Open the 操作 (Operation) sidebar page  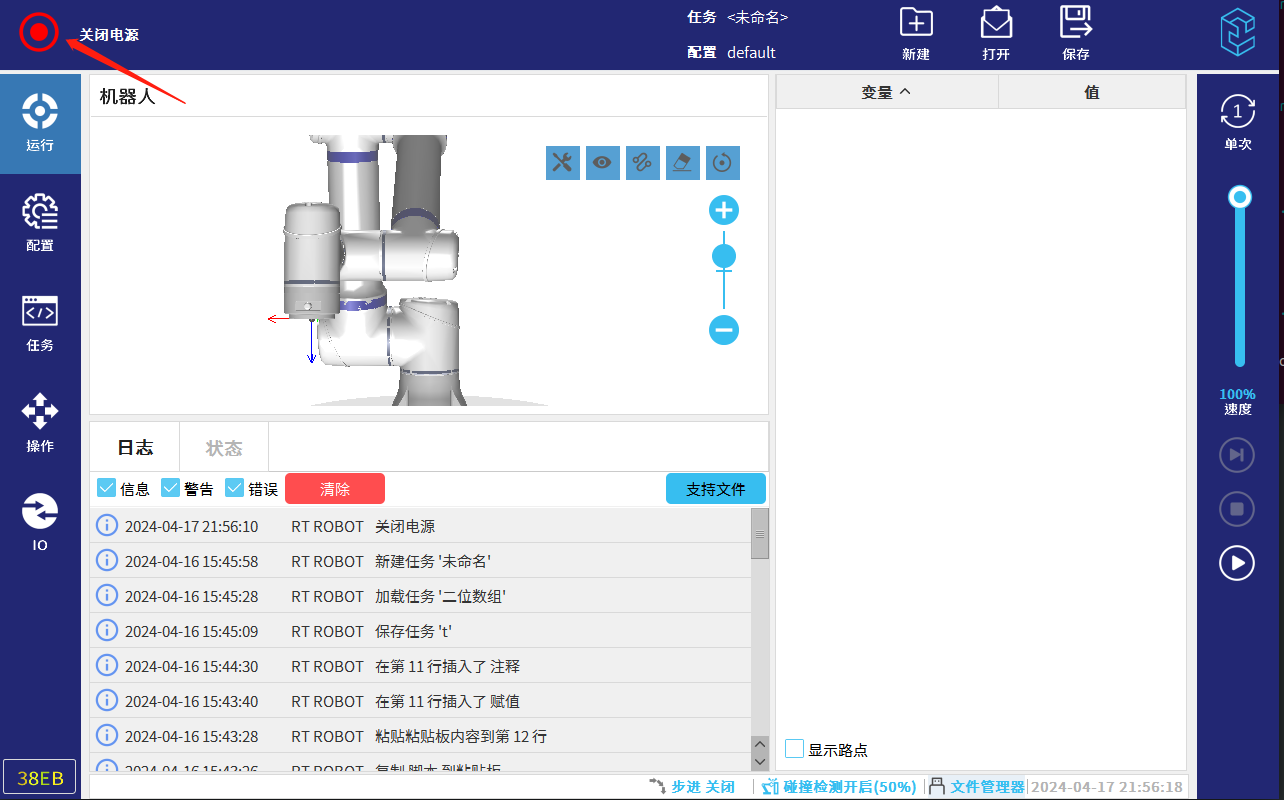click(x=40, y=422)
